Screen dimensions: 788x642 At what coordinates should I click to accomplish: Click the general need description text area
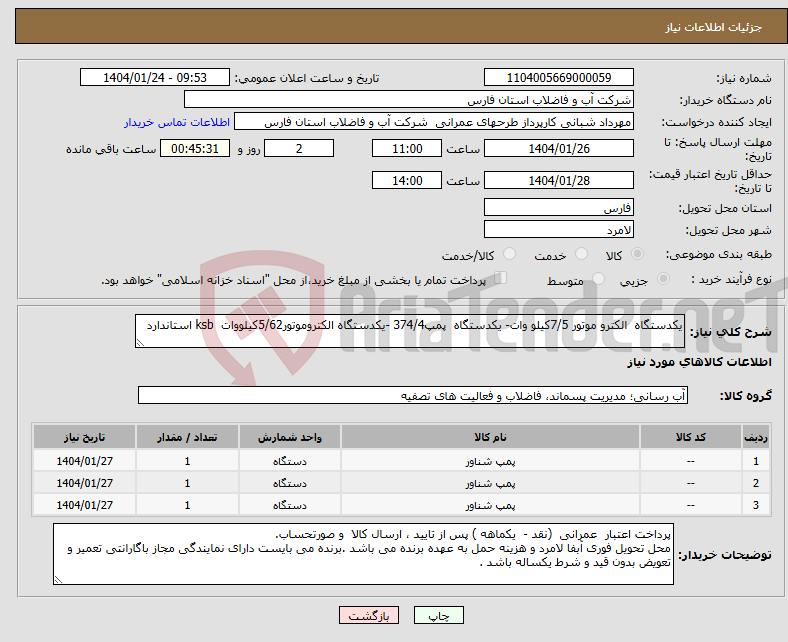[410, 331]
